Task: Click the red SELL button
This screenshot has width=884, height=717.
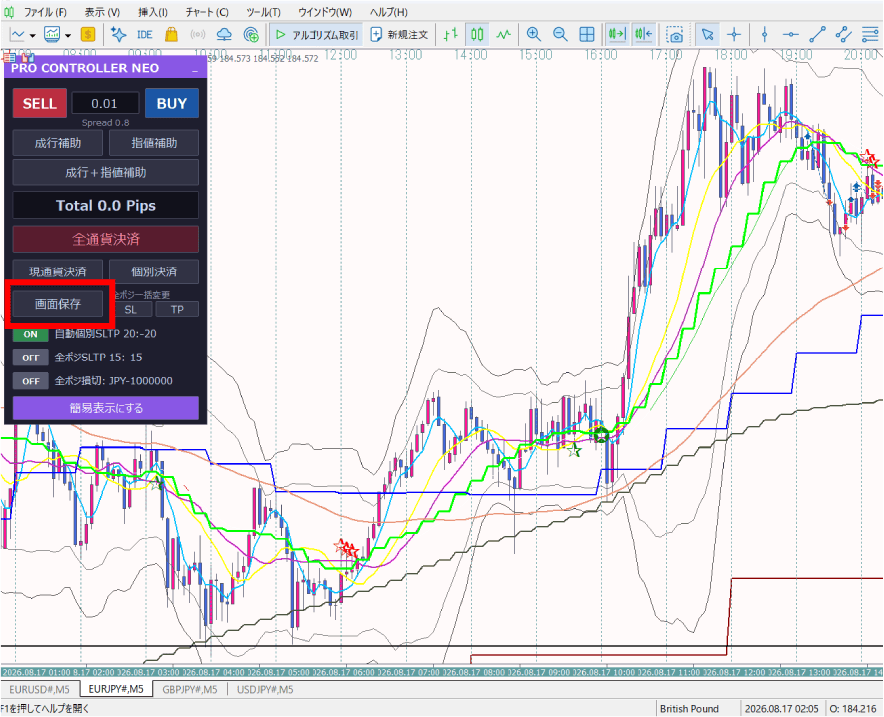Action: 39,103
